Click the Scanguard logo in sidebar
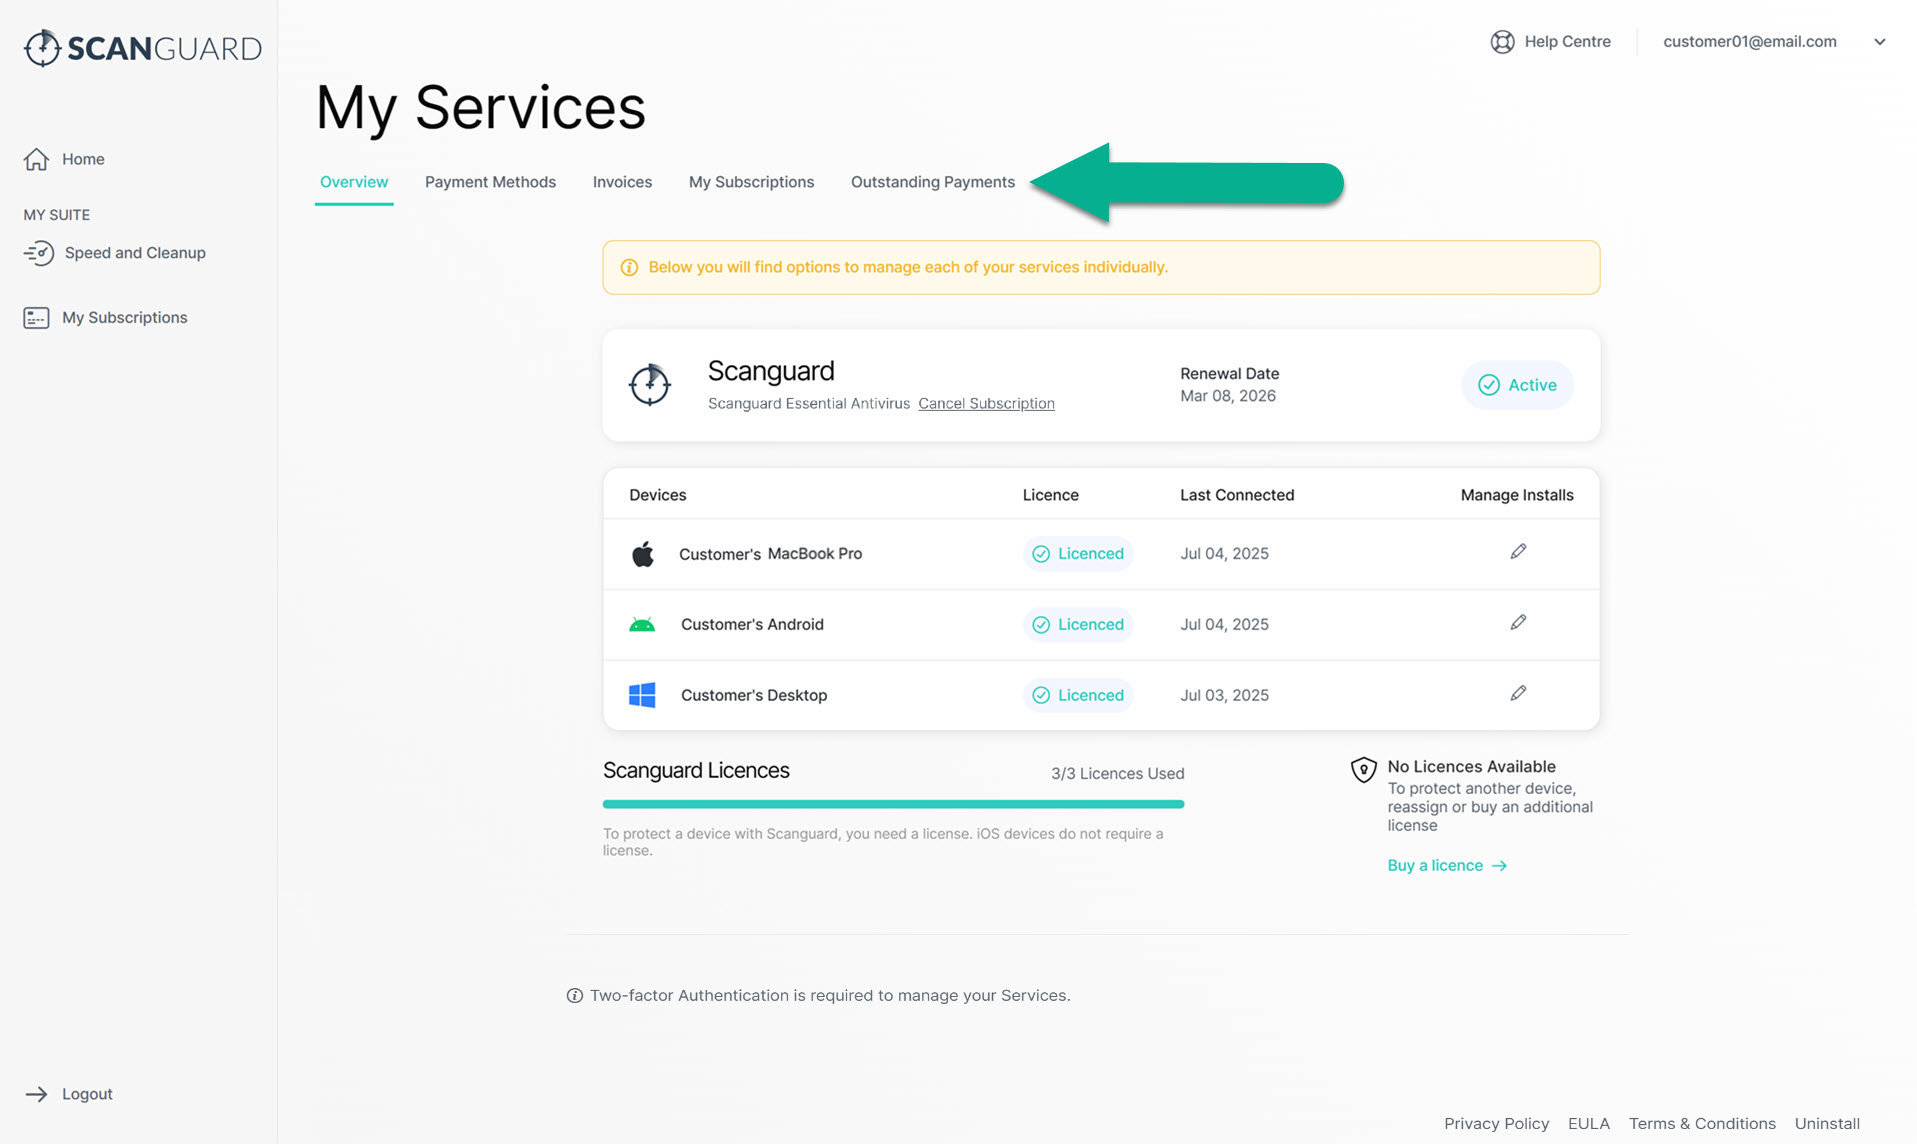This screenshot has height=1144, width=1917. pyautogui.click(x=142, y=48)
